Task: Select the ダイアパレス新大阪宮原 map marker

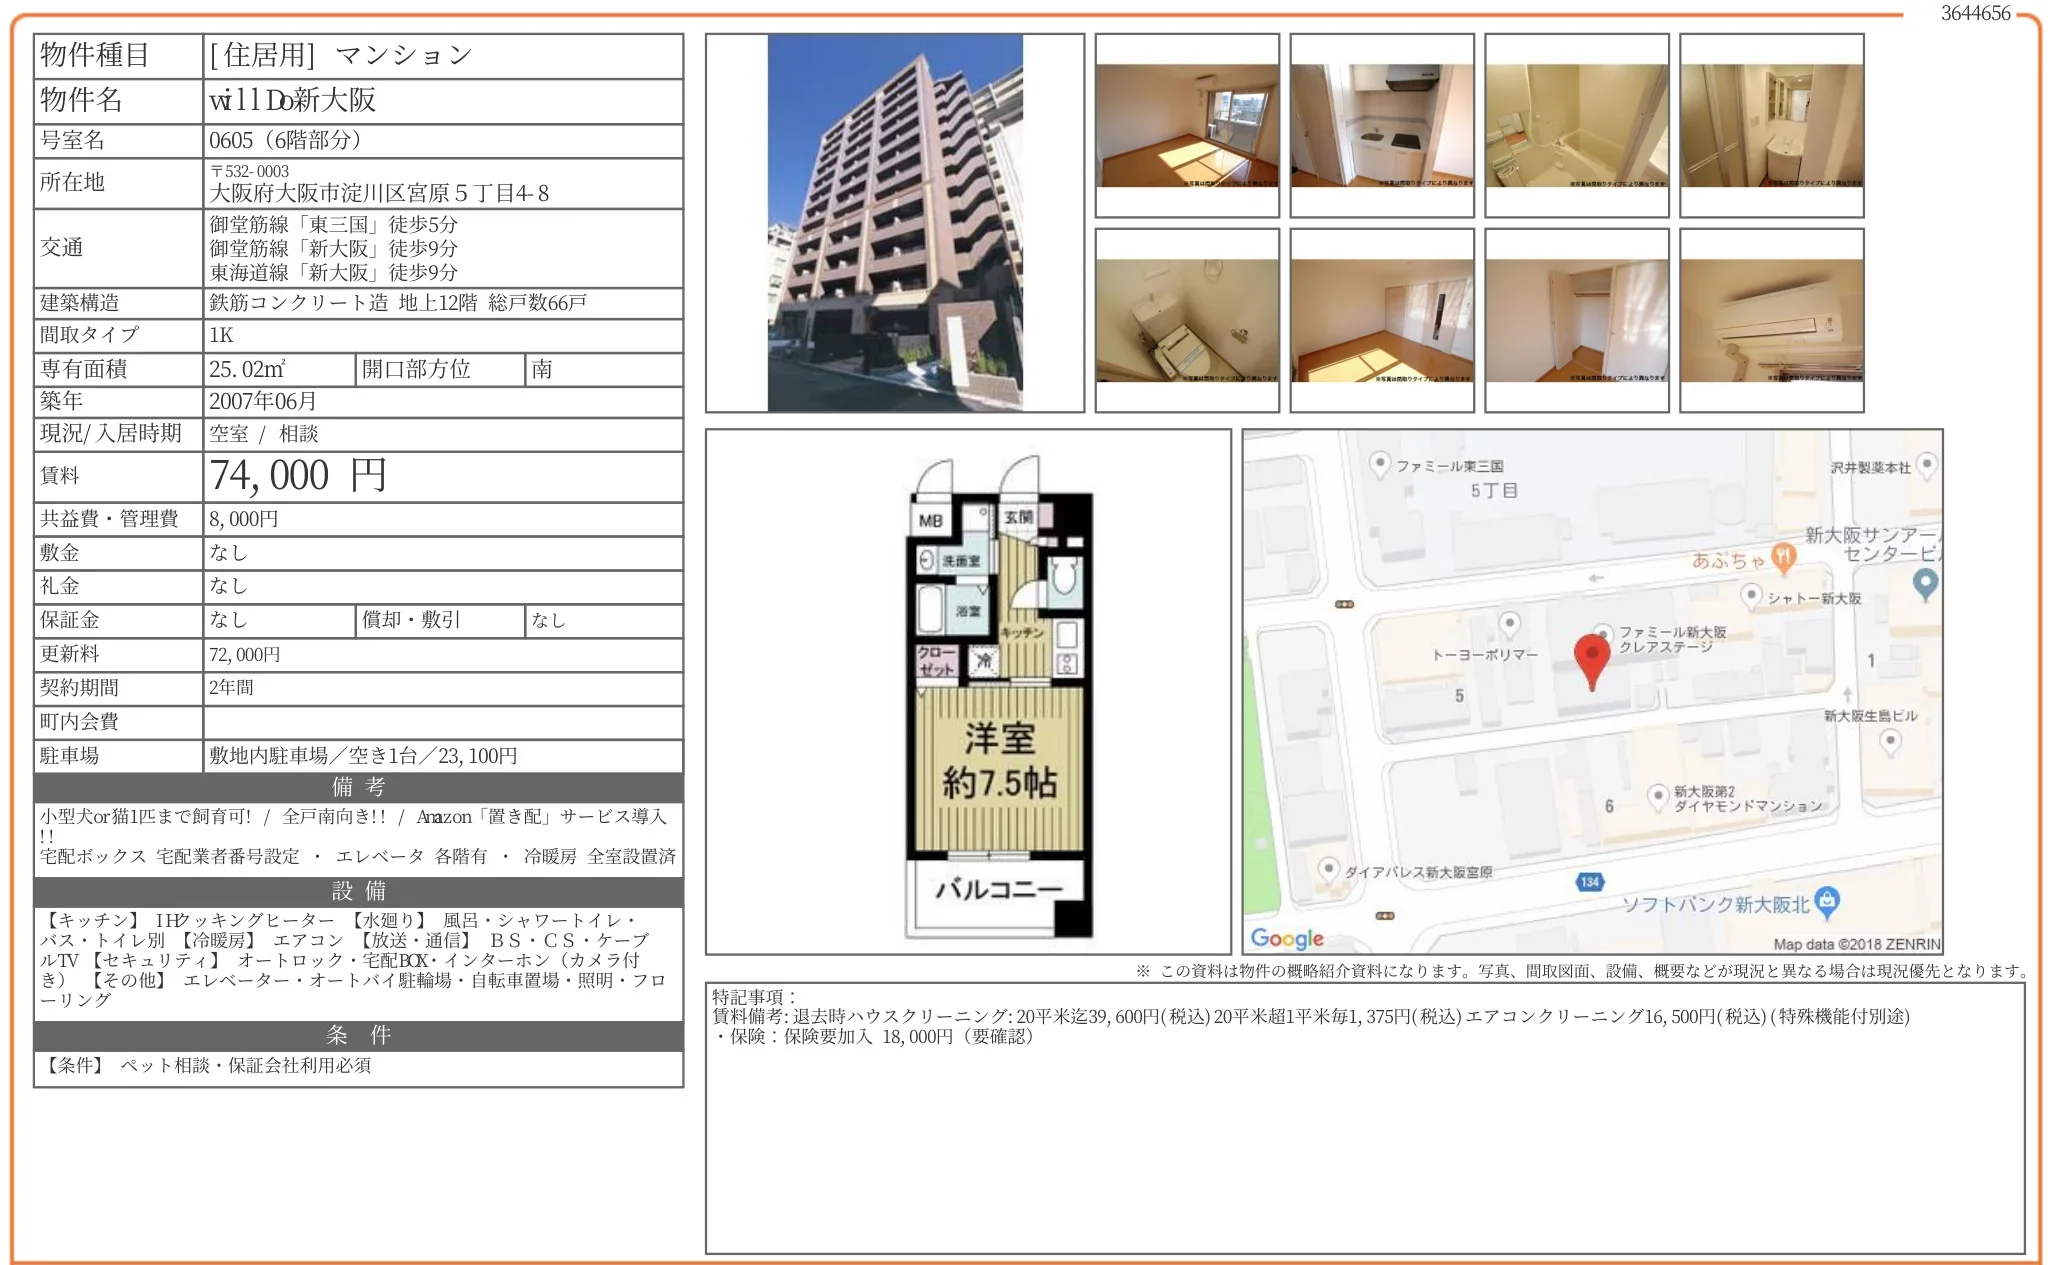Action: [1328, 868]
